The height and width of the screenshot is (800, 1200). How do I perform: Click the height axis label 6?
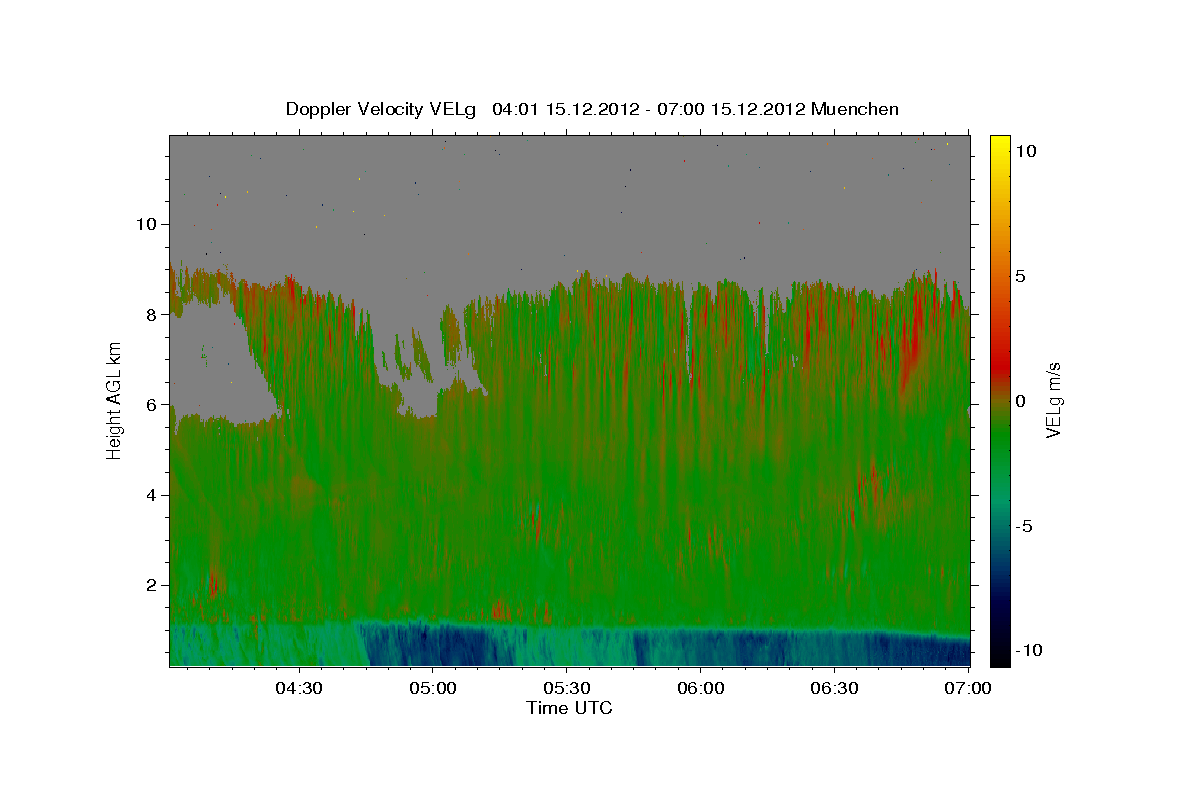[153, 405]
